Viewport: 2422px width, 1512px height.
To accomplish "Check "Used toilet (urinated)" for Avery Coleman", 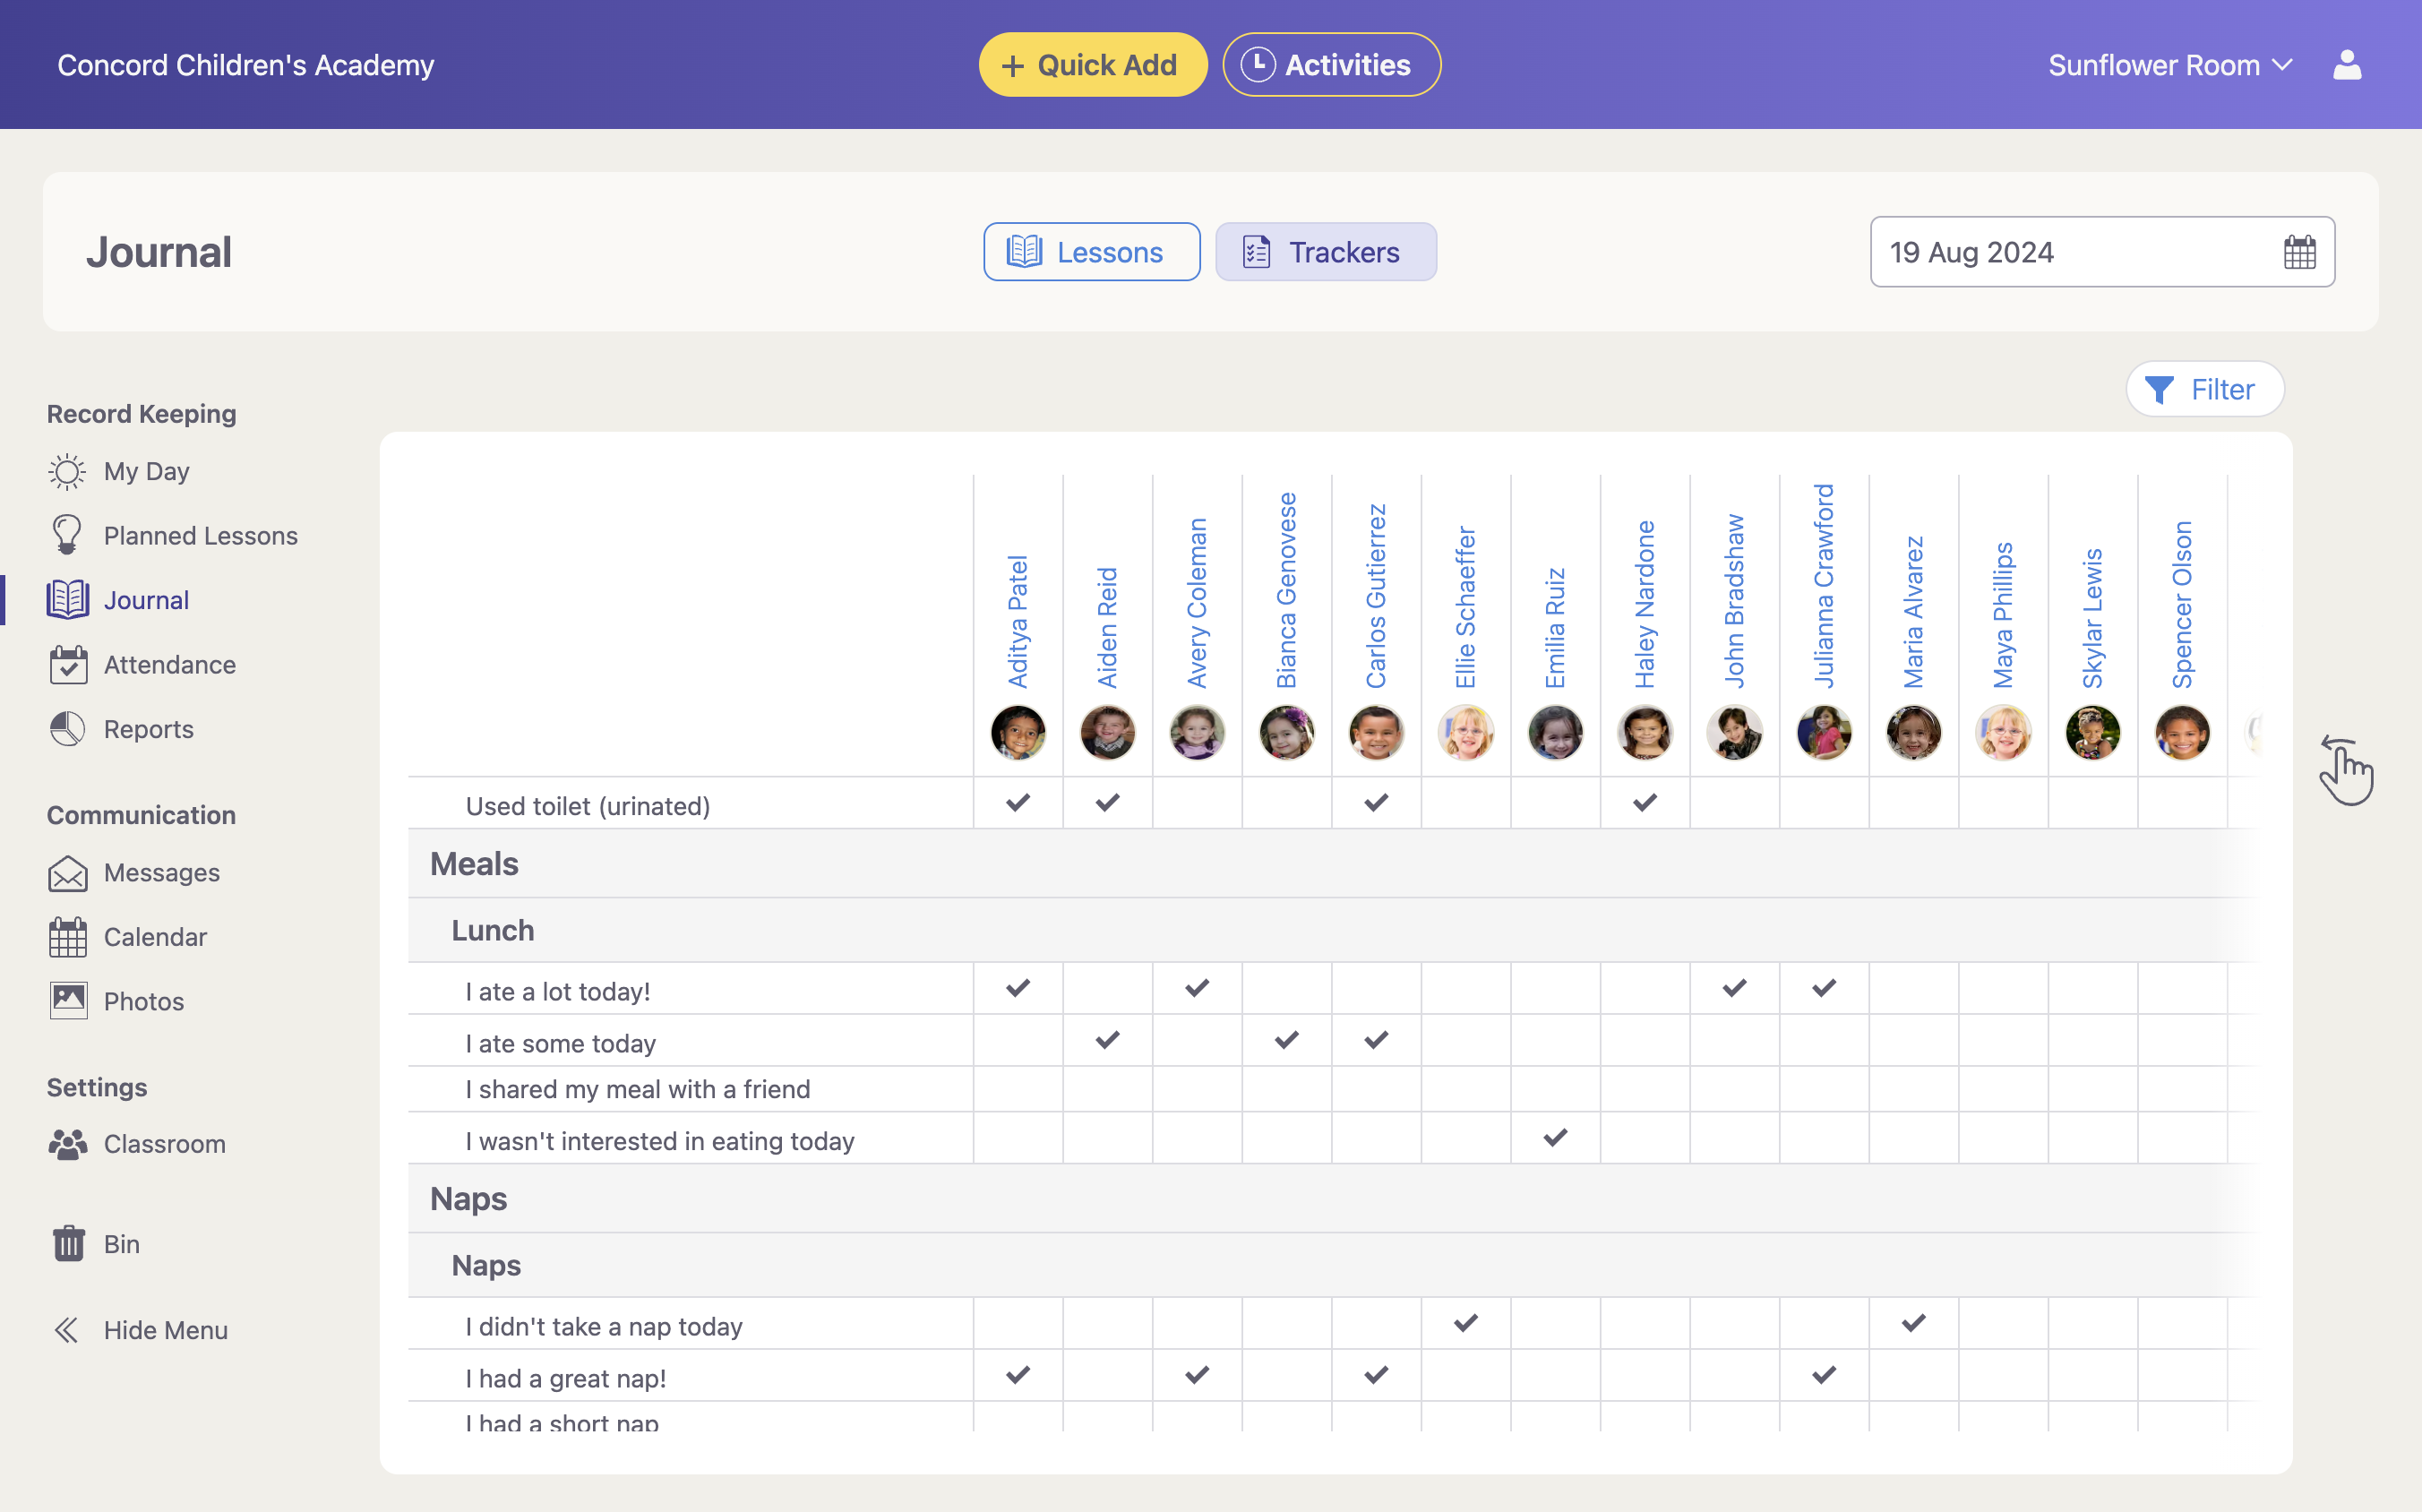I will (x=1197, y=803).
